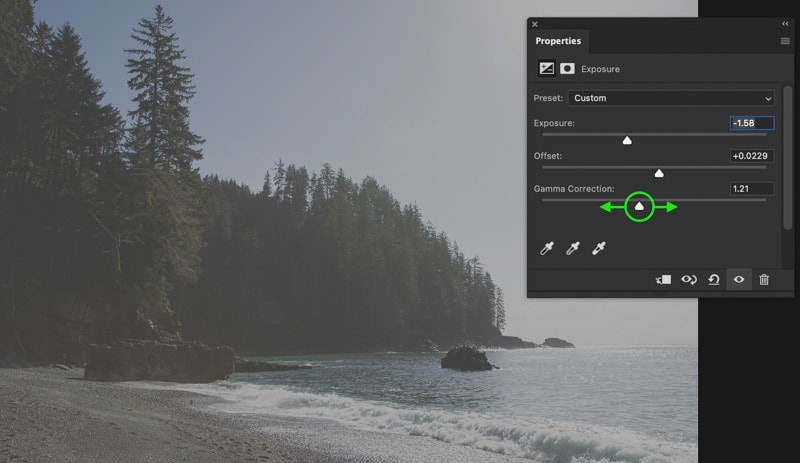Collapse the Properties panel
Viewport: 800px width, 463px height.
pos(785,24)
